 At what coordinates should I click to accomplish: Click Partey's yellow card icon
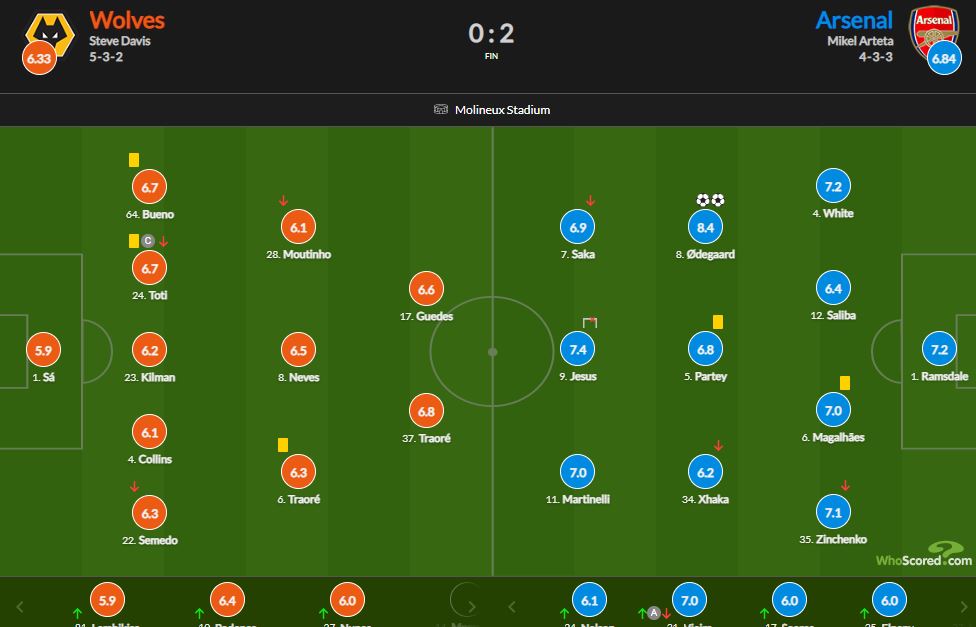click(718, 322)
